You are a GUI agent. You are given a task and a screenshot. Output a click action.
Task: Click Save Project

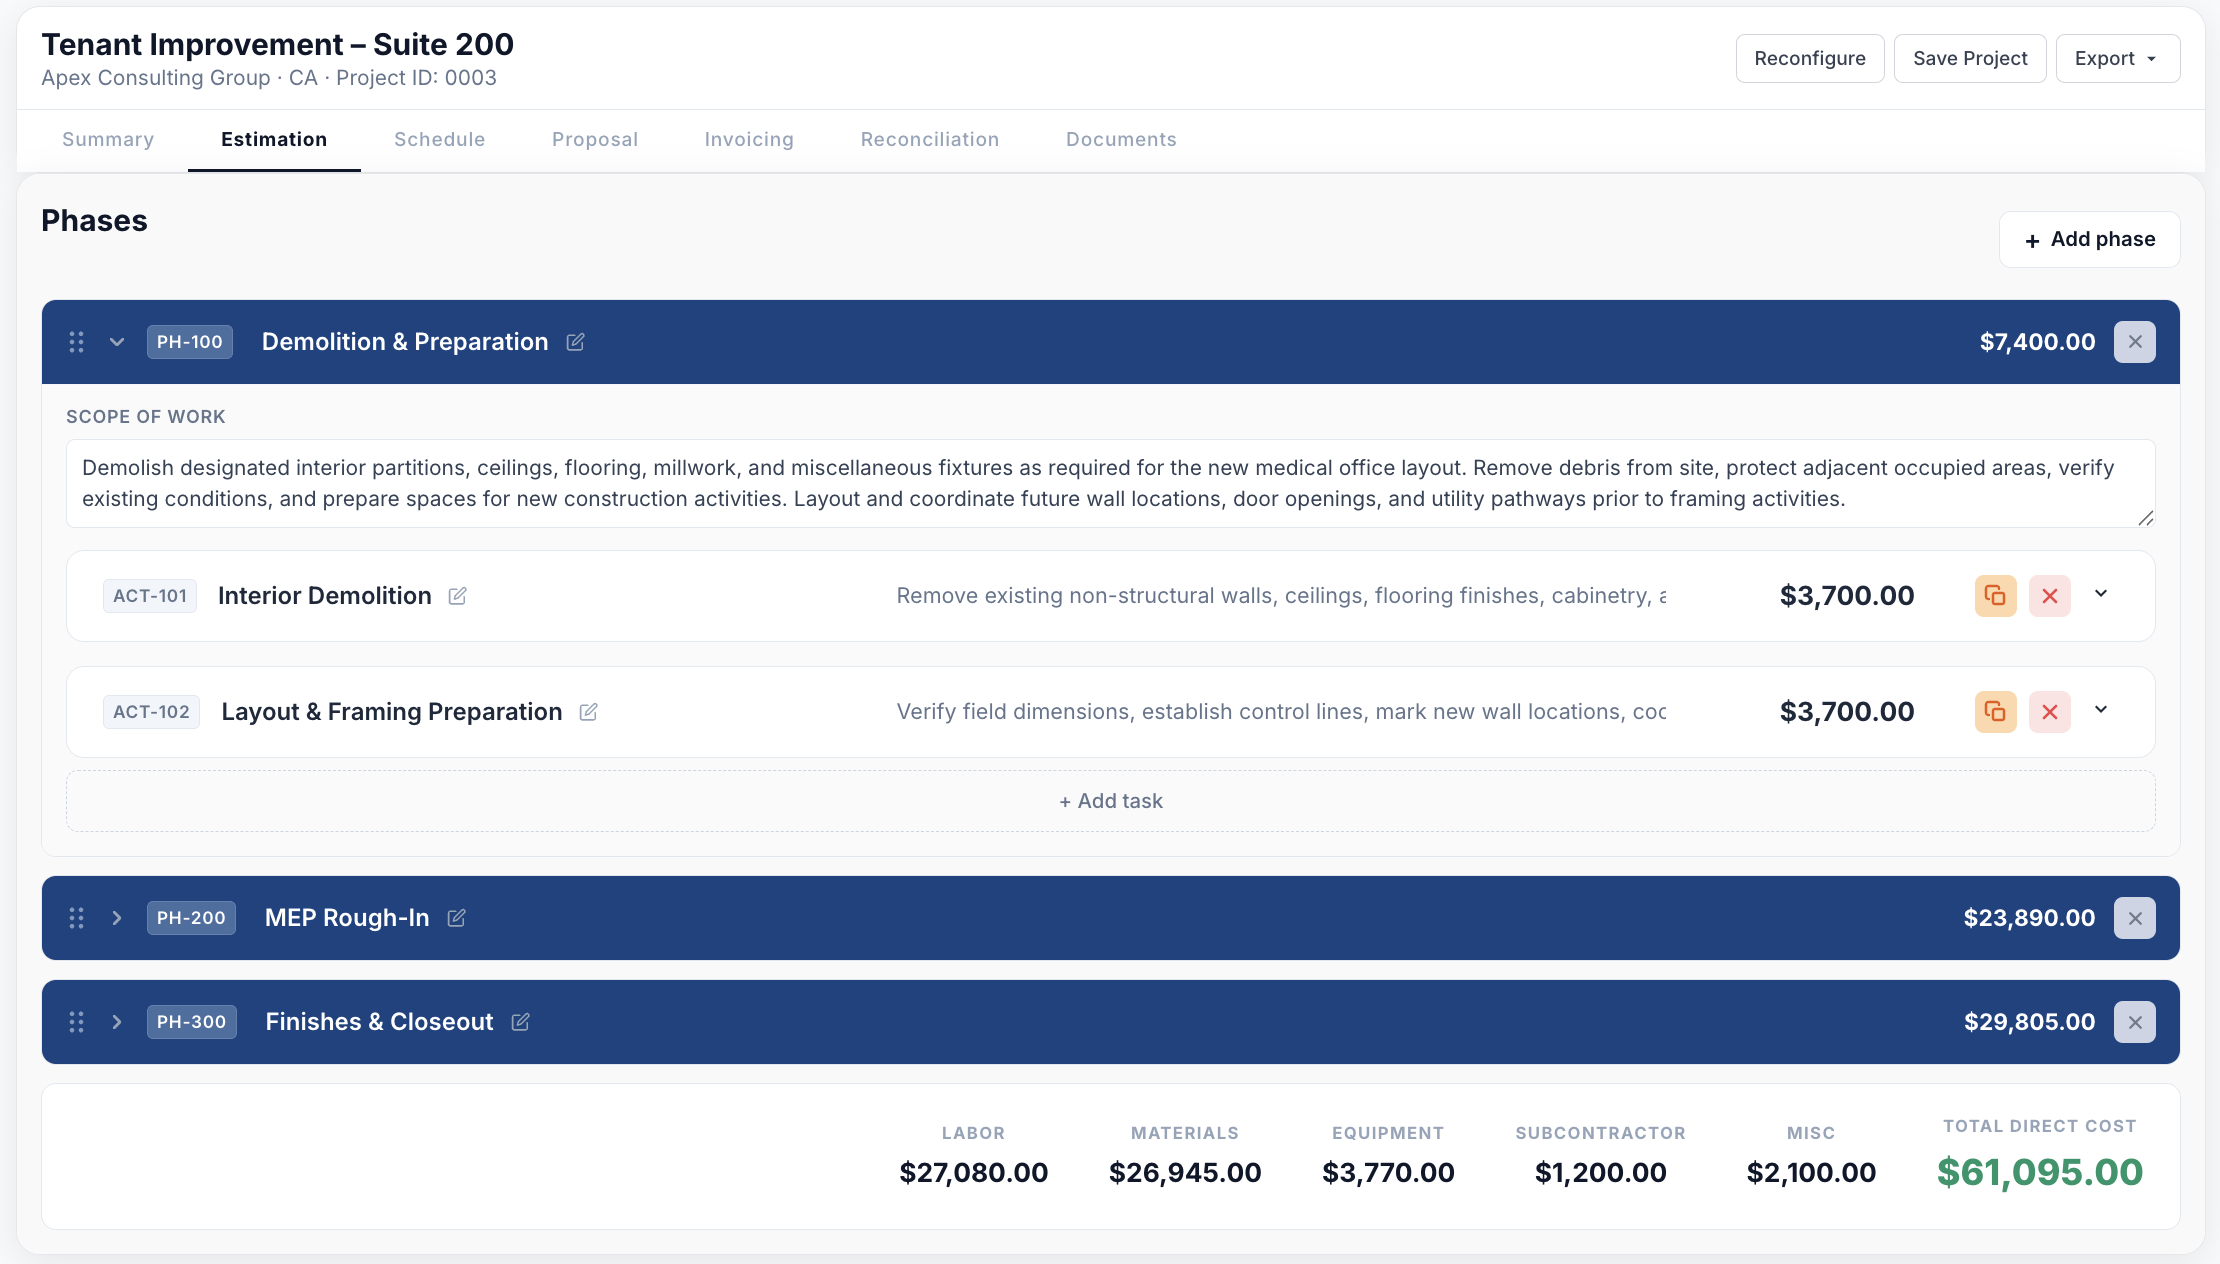(1970, 59)
